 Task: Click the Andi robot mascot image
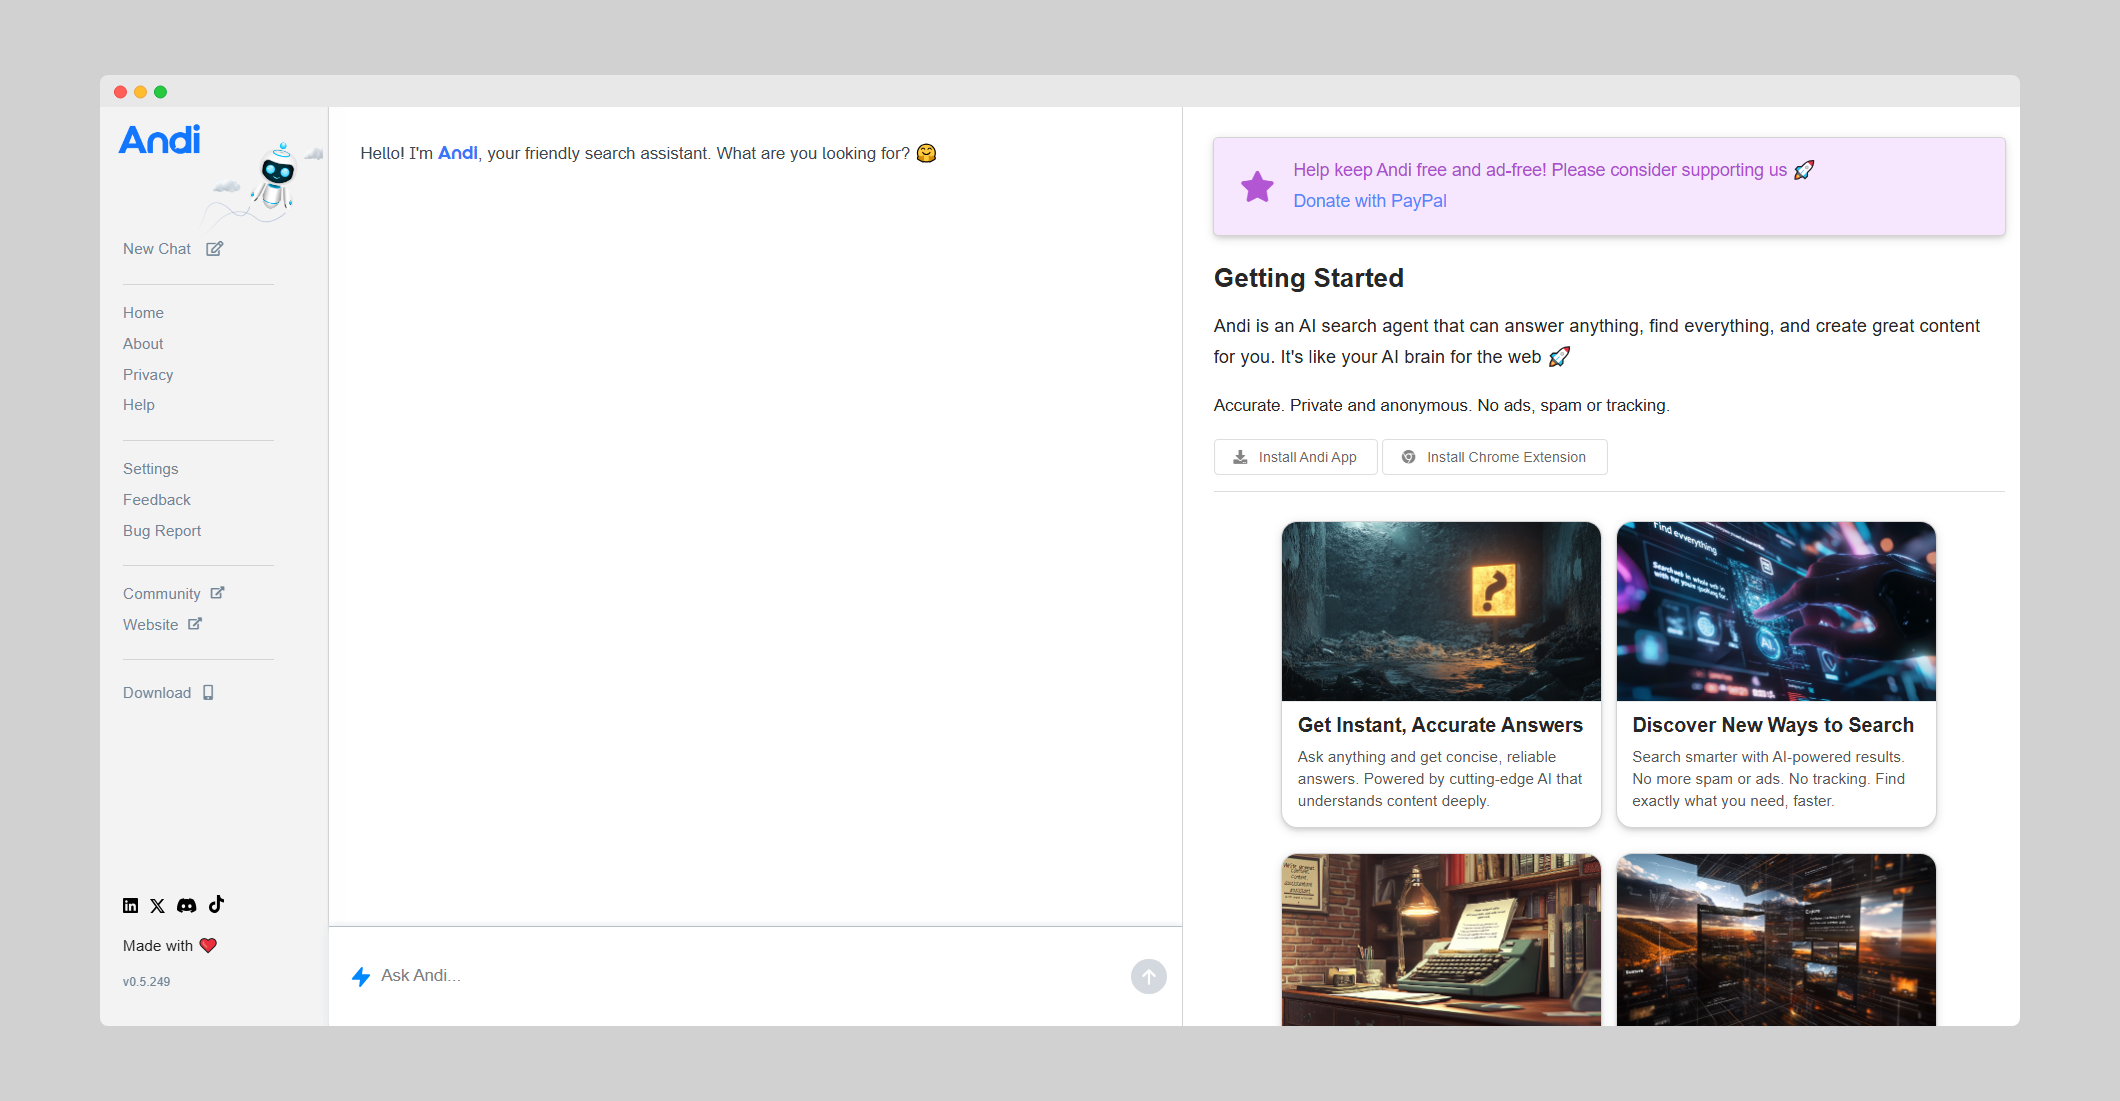[x=275, y=178]
